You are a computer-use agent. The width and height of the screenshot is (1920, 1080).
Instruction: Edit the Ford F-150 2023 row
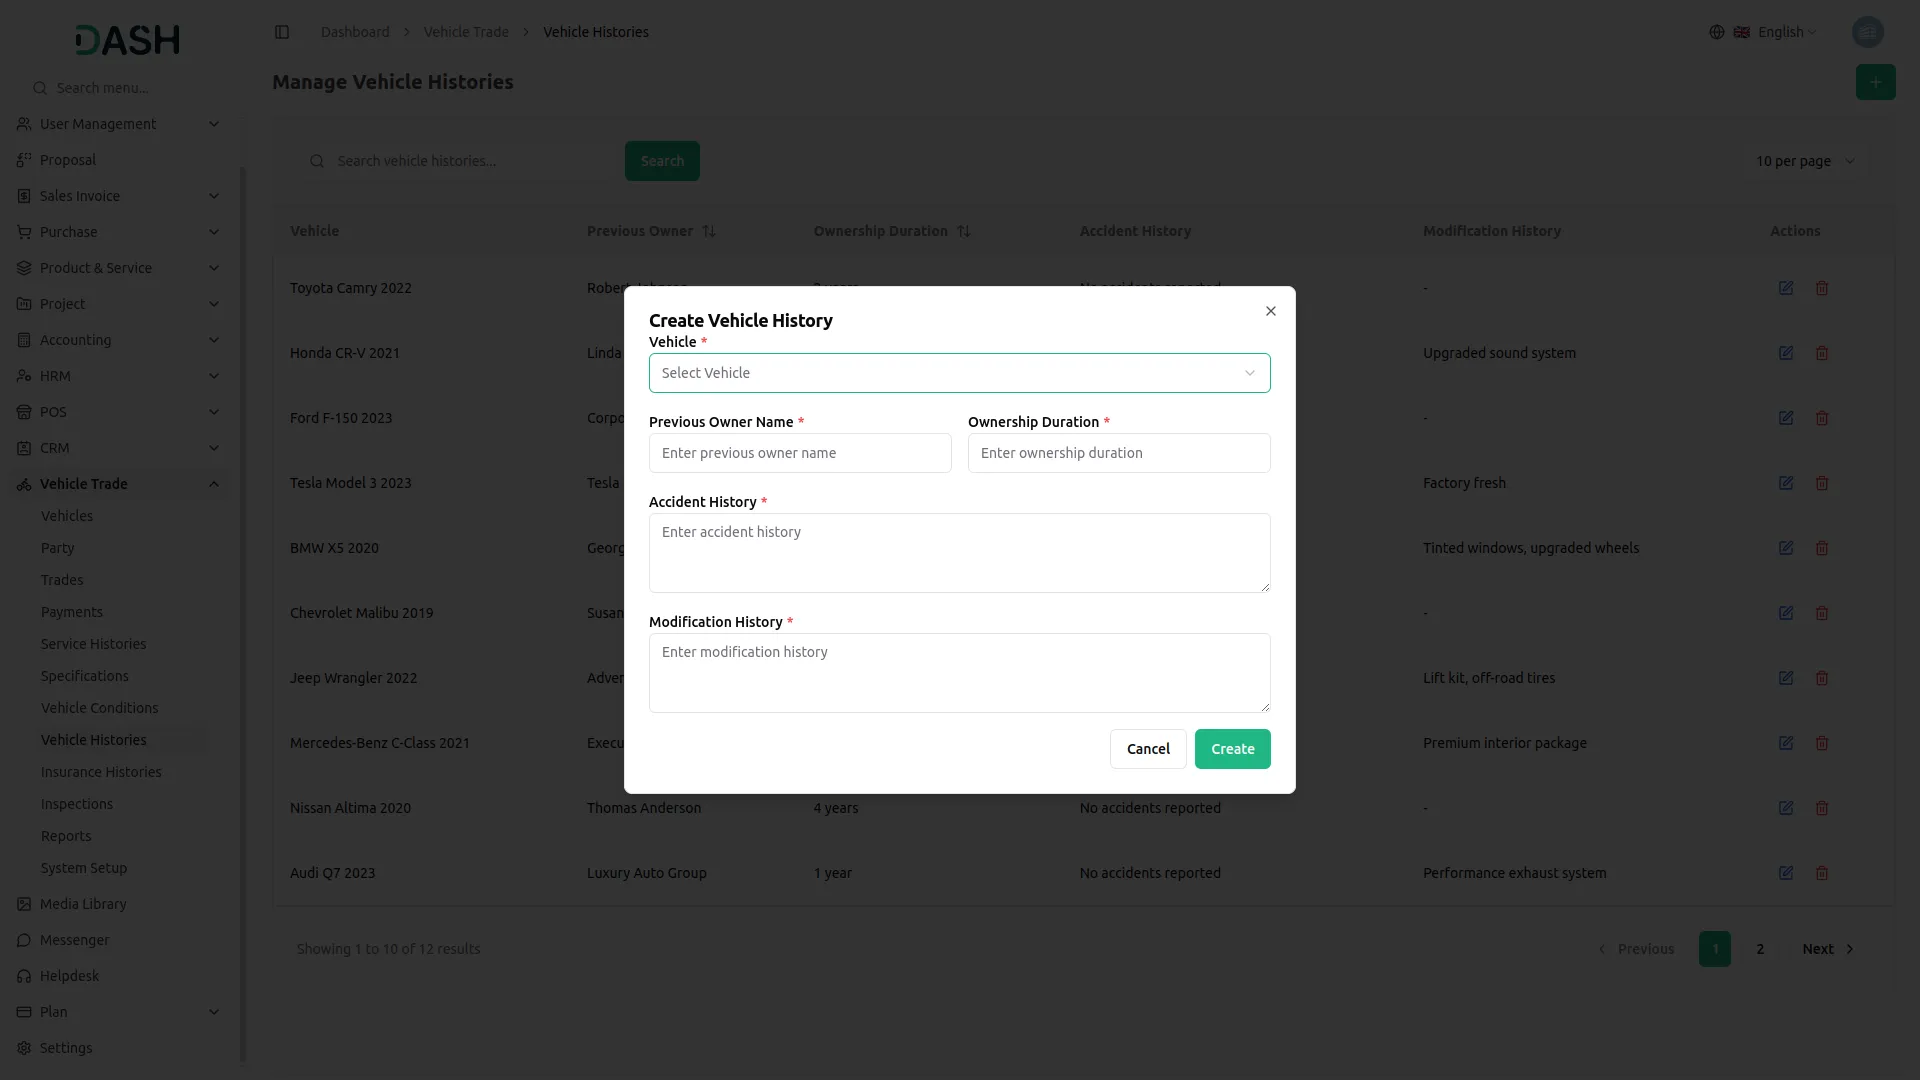click(1785, 418)
